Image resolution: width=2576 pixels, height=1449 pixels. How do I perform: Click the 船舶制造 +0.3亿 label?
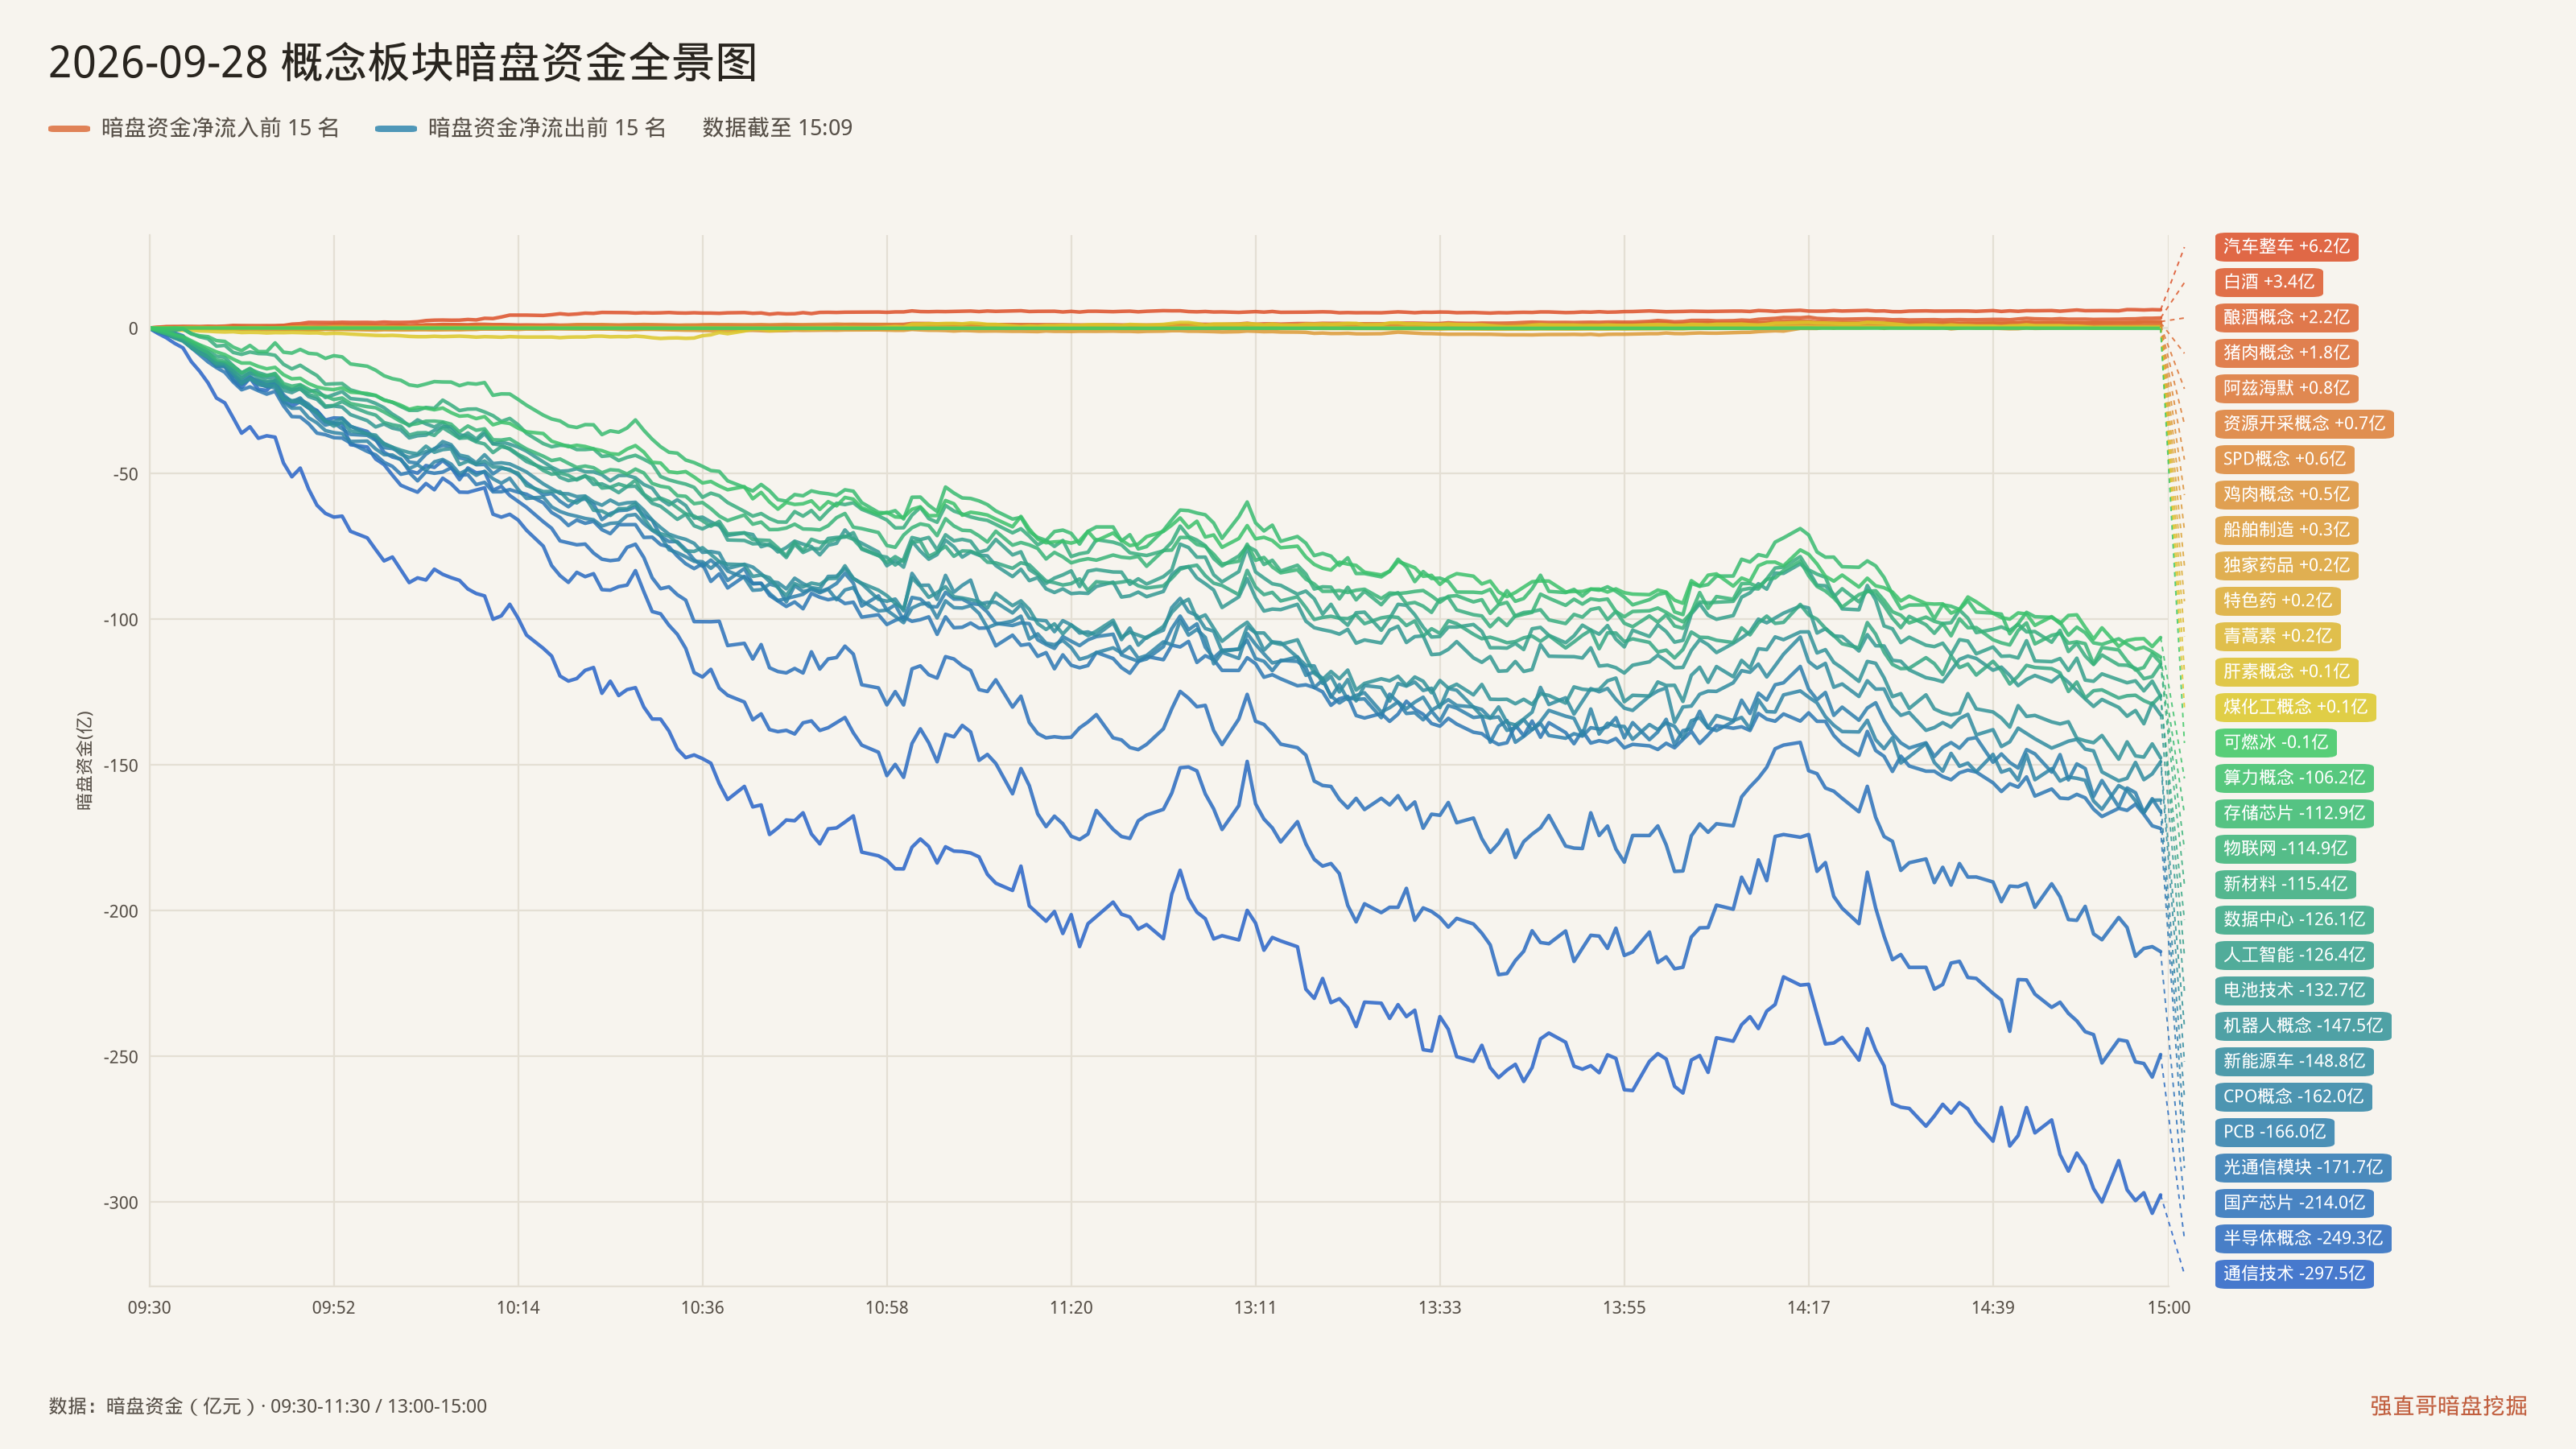2286,530
